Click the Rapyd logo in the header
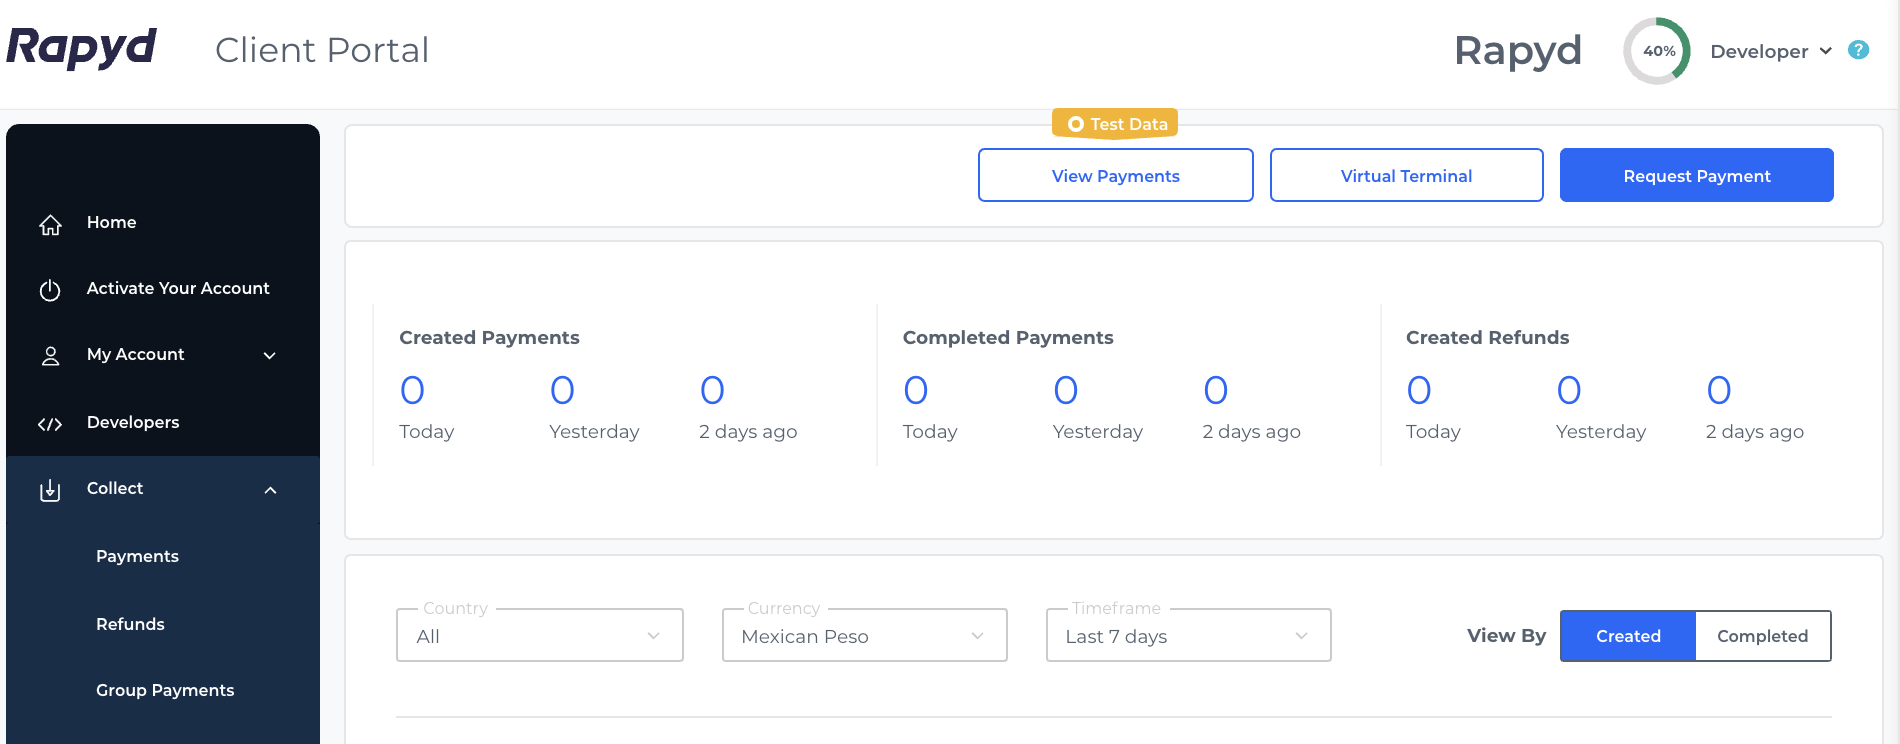The image size is (1900, 744). (x=81, y=47)
